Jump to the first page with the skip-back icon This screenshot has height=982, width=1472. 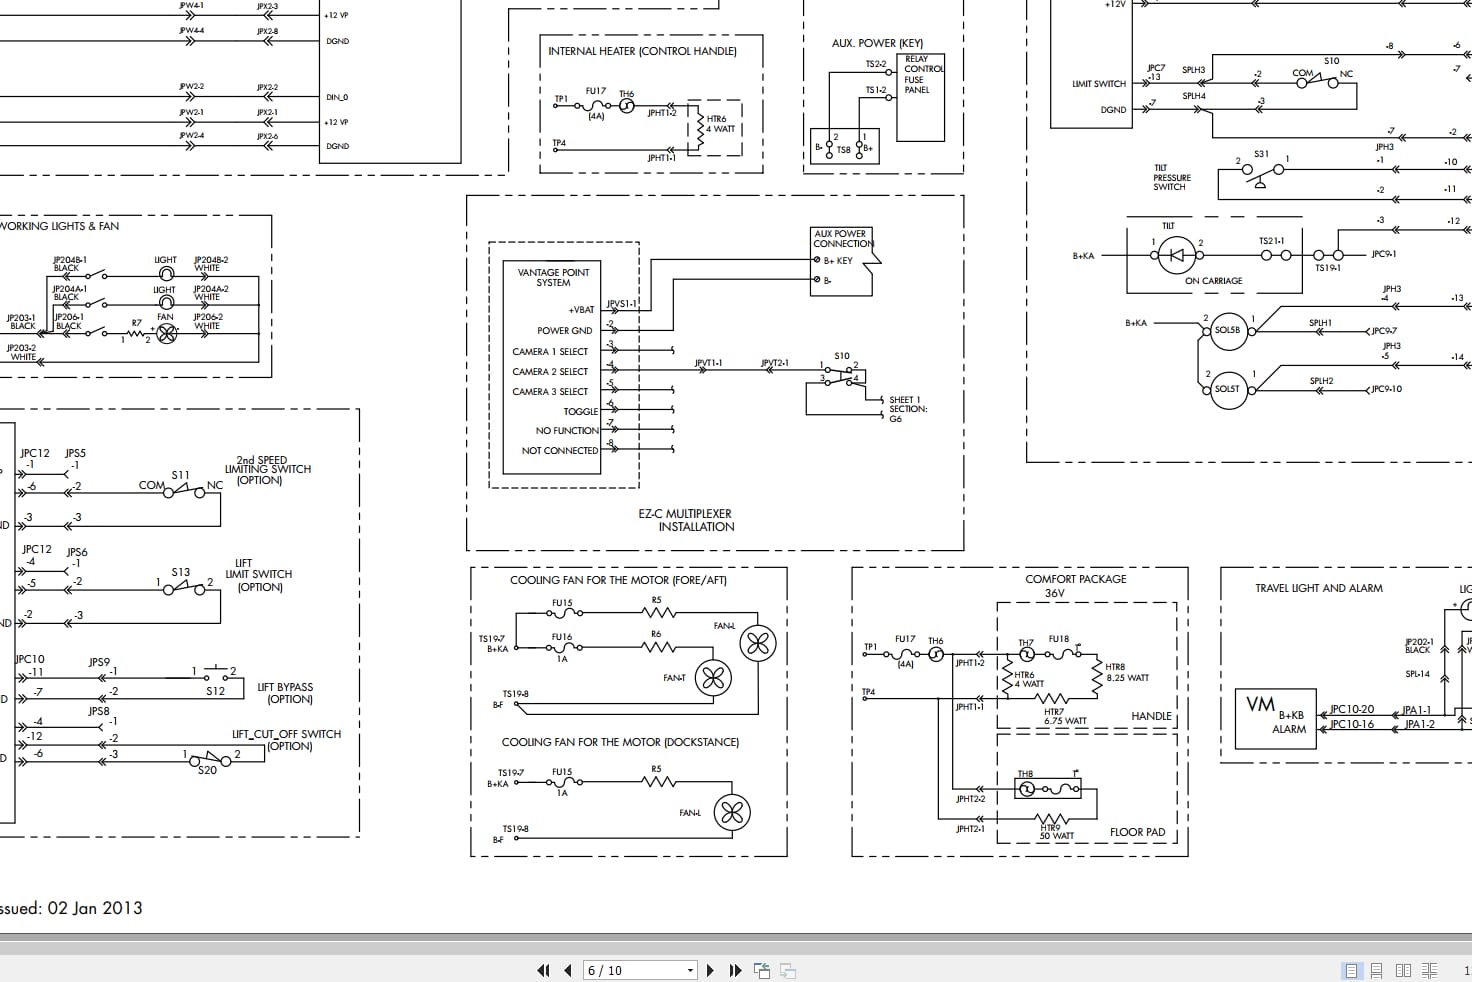point(543,970)
